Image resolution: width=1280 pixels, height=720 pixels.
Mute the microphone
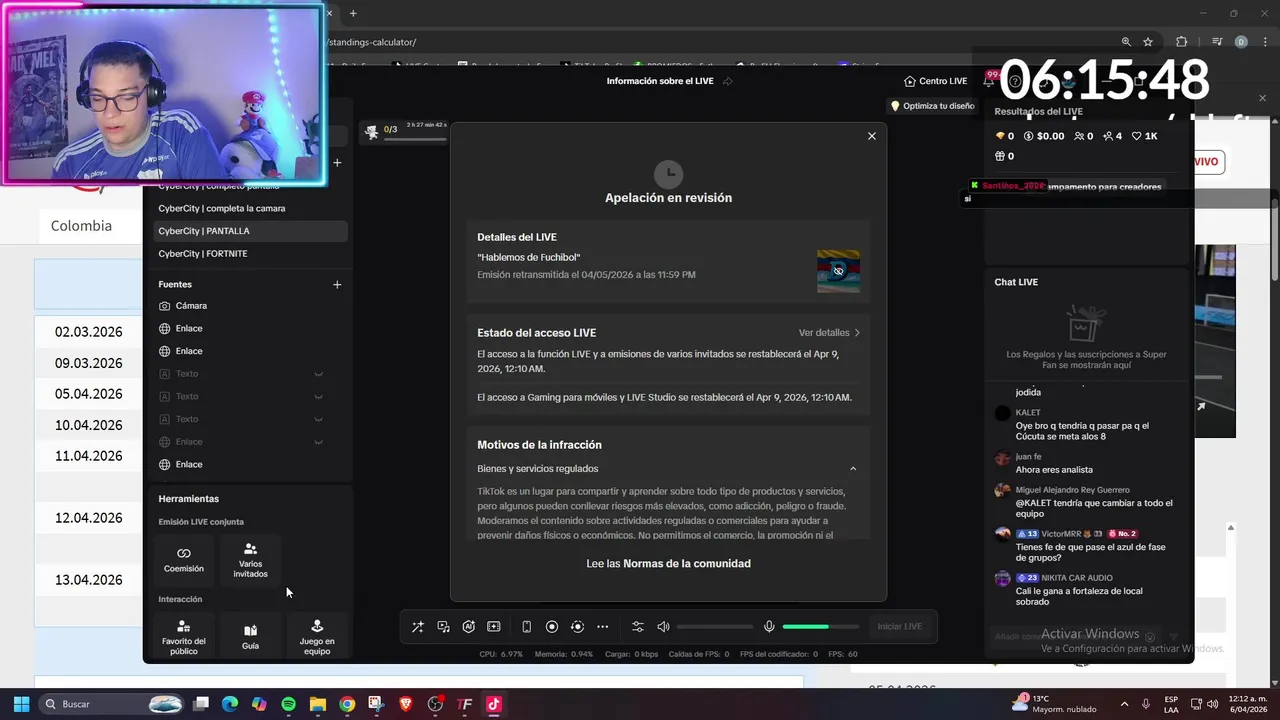(769, 627)
